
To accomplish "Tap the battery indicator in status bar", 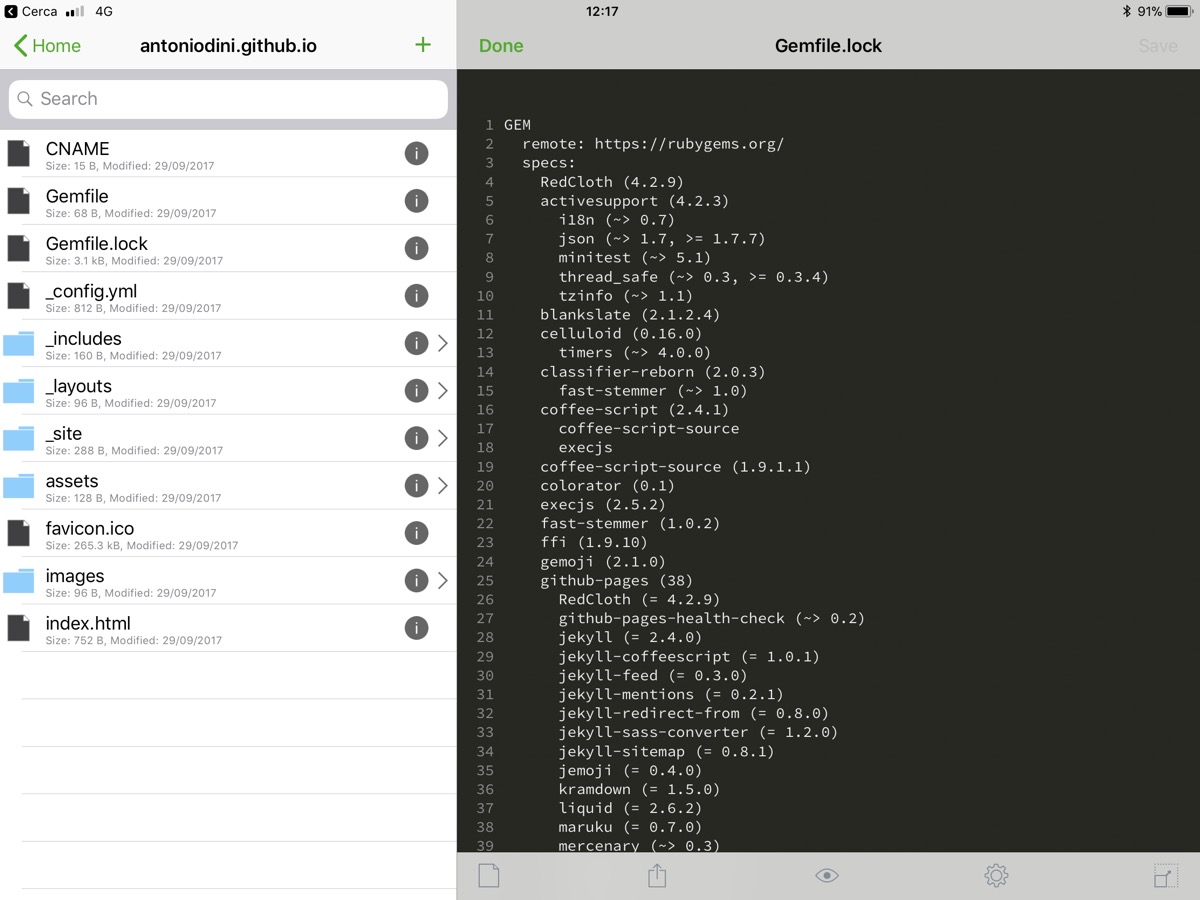I will (1179, 12).
